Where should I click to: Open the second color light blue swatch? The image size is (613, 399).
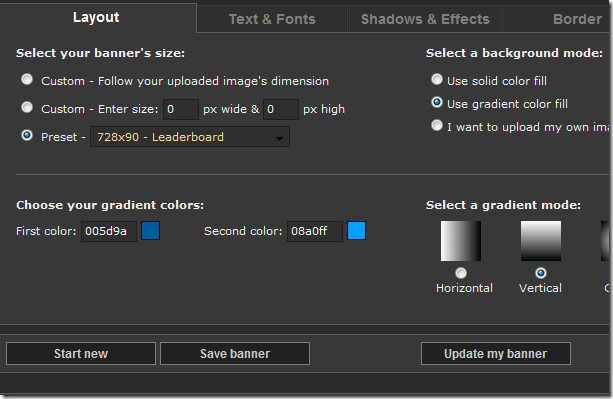point(357,231)
